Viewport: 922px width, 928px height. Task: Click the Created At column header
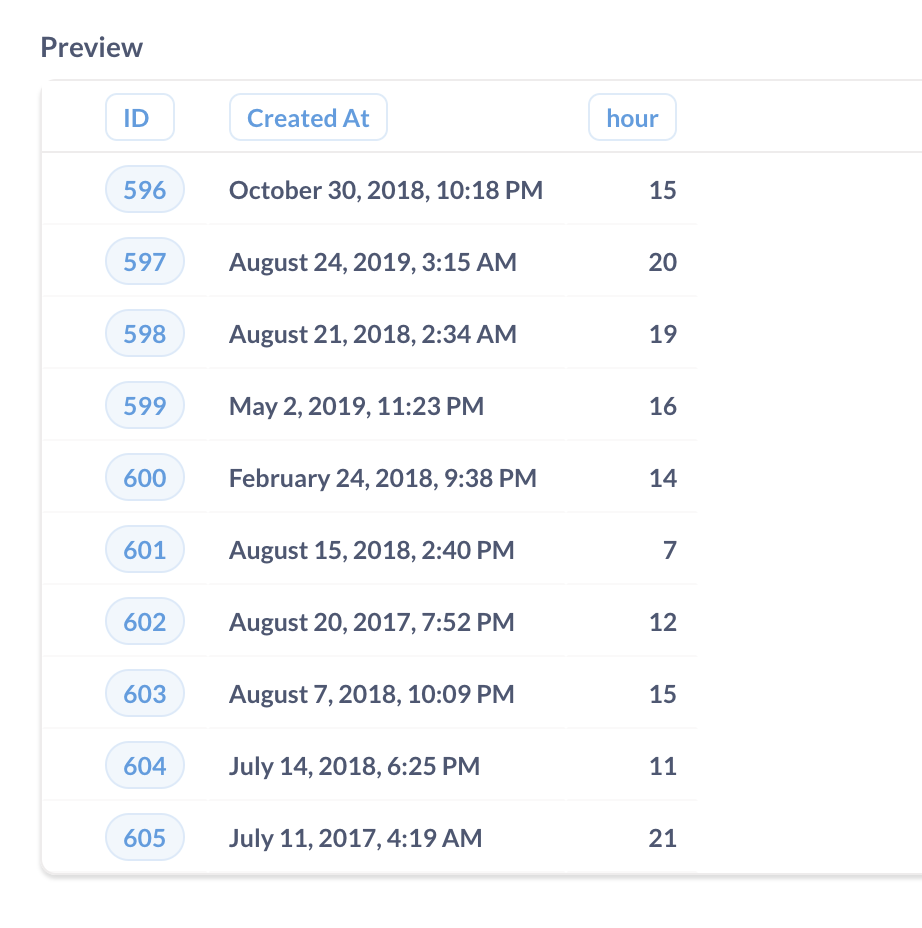pos(307,117)
